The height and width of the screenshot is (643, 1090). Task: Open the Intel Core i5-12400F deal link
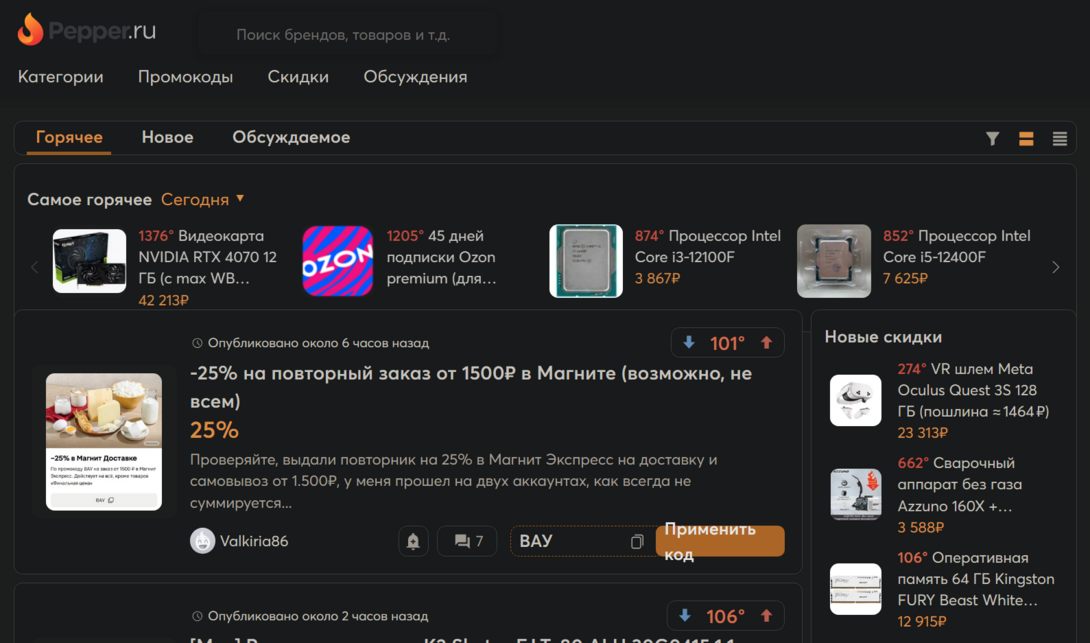[x=956, y=246]
